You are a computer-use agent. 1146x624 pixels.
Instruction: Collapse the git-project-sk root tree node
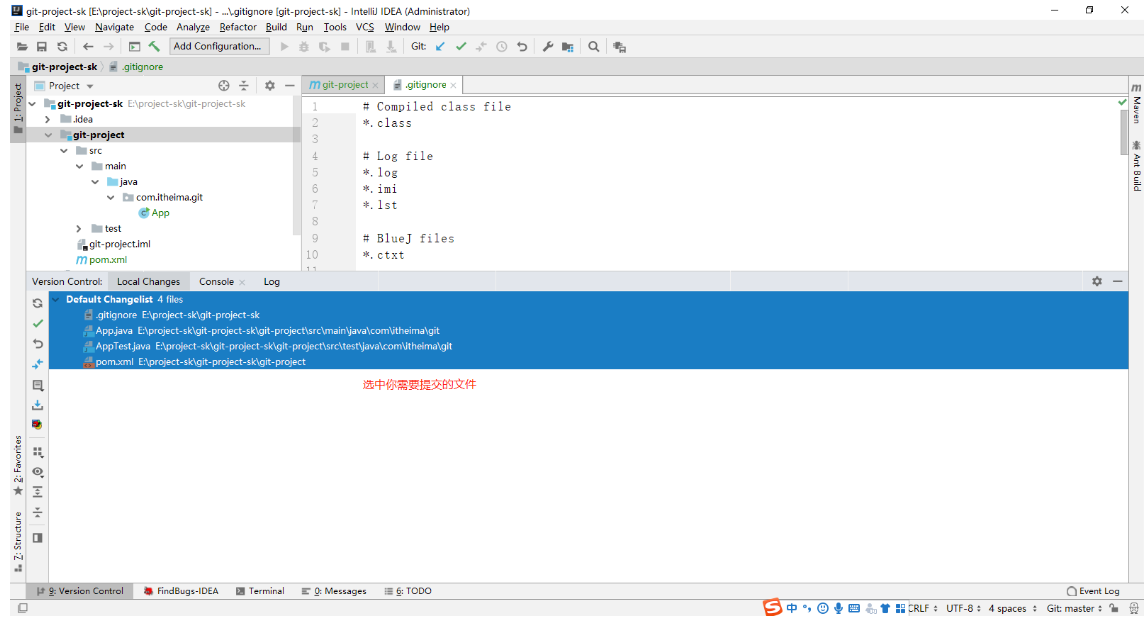(32, 104)
